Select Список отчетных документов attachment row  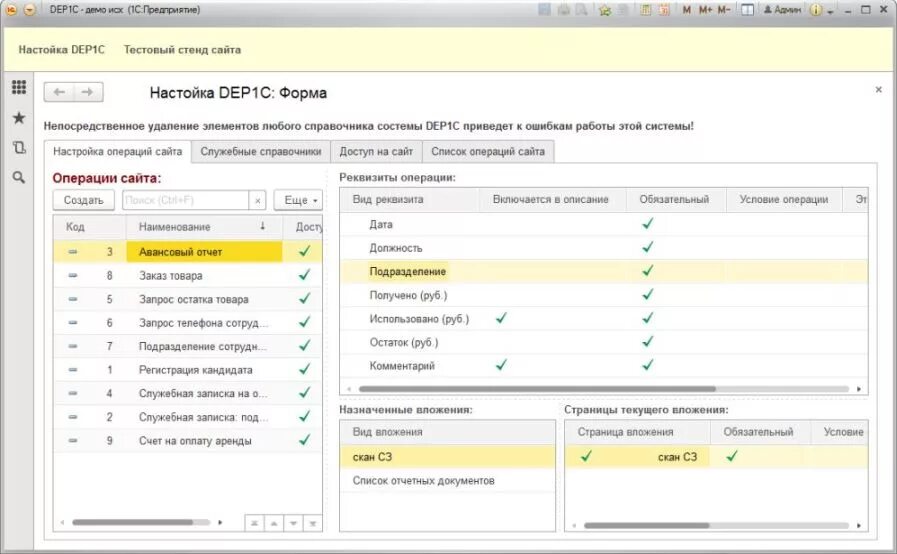point(447,481)
